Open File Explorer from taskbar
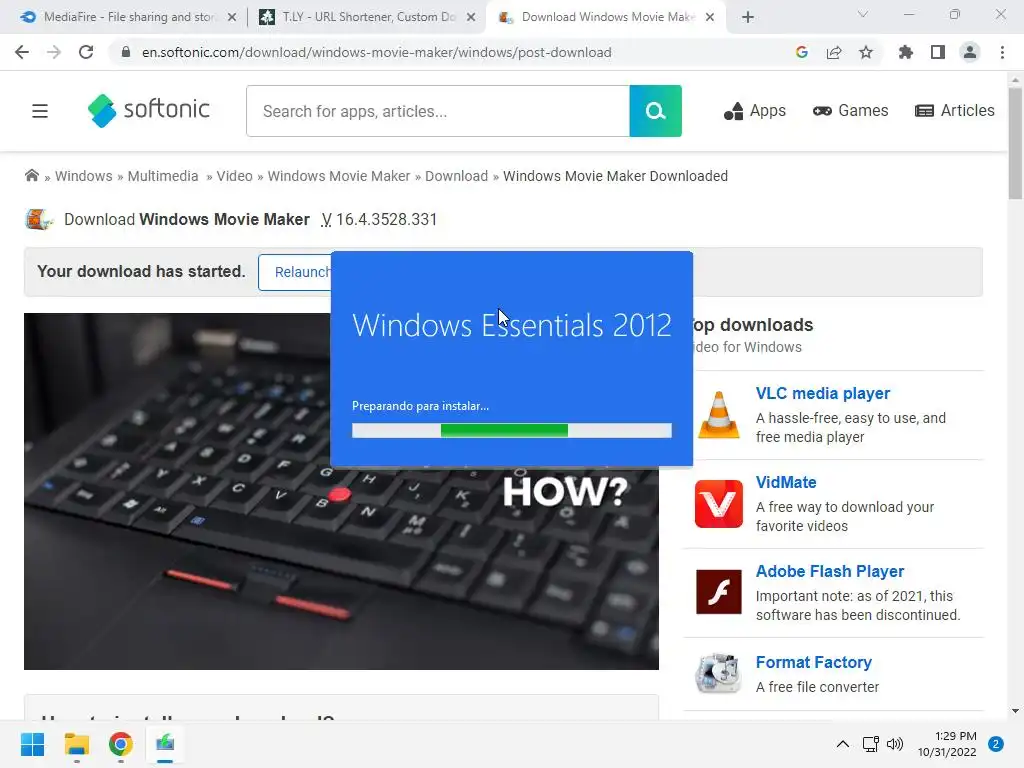Image resolution: width=1024 pixels, height=768 pixels. point(76,744)
